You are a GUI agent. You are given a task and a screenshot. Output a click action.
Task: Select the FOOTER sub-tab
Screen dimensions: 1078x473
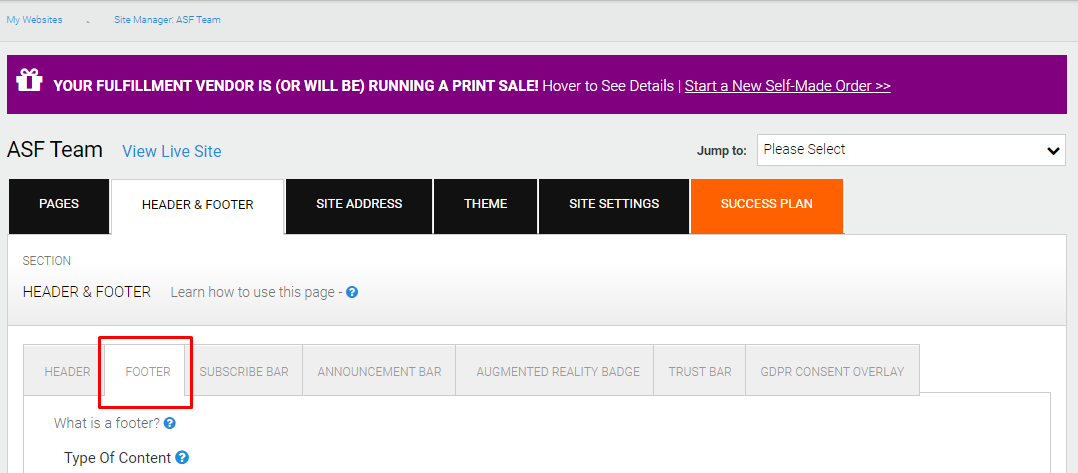click(148, 372)
